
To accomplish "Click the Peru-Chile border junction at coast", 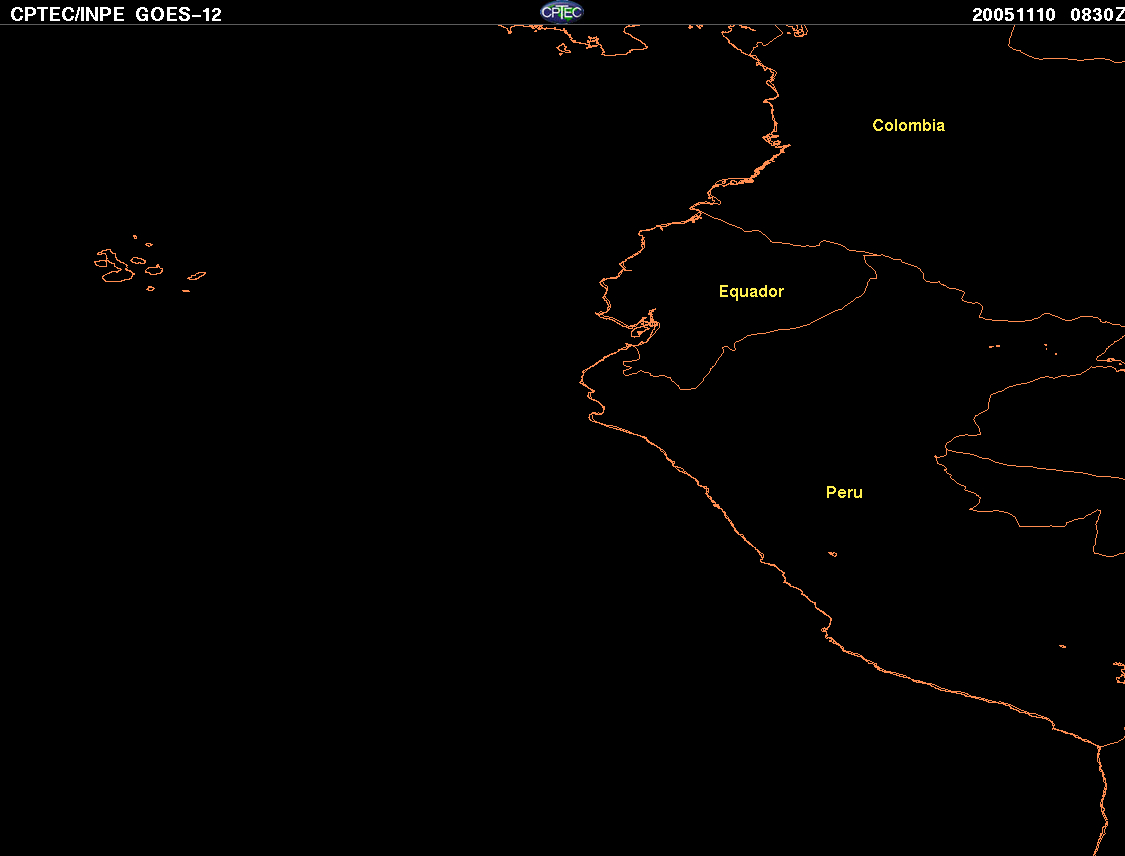I will click(x=1098, y=747).
